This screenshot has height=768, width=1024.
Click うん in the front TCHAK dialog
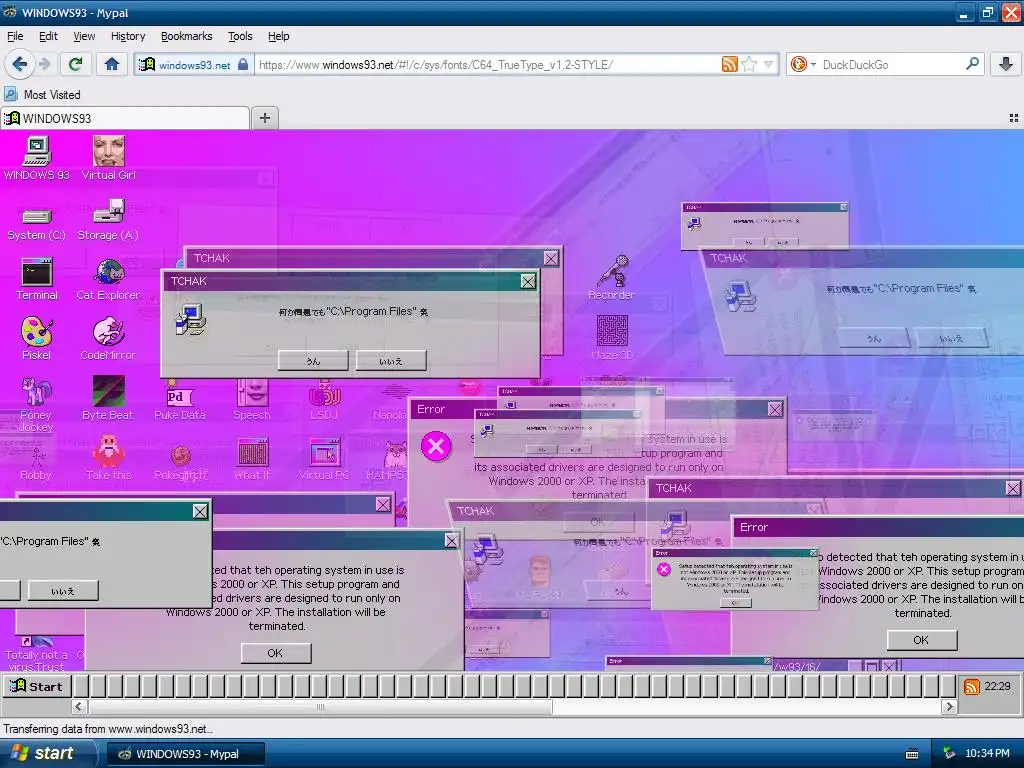[313, 360]
